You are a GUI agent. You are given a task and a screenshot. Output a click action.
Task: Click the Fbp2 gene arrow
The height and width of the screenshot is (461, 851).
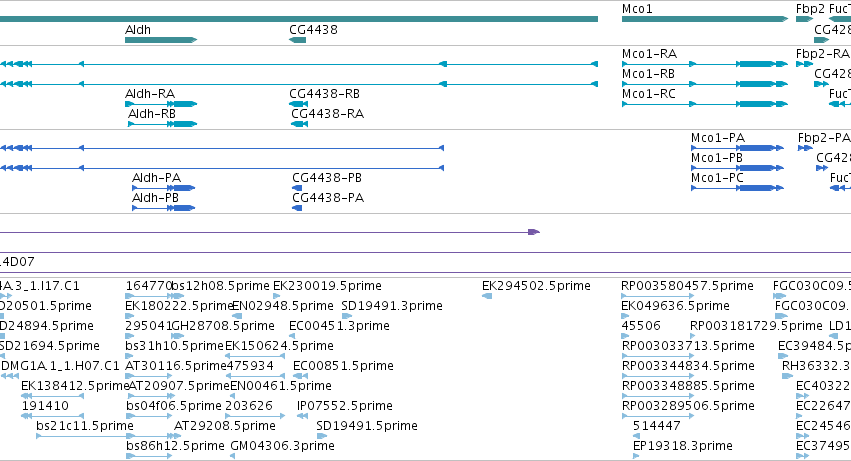[x=804, y=19]
